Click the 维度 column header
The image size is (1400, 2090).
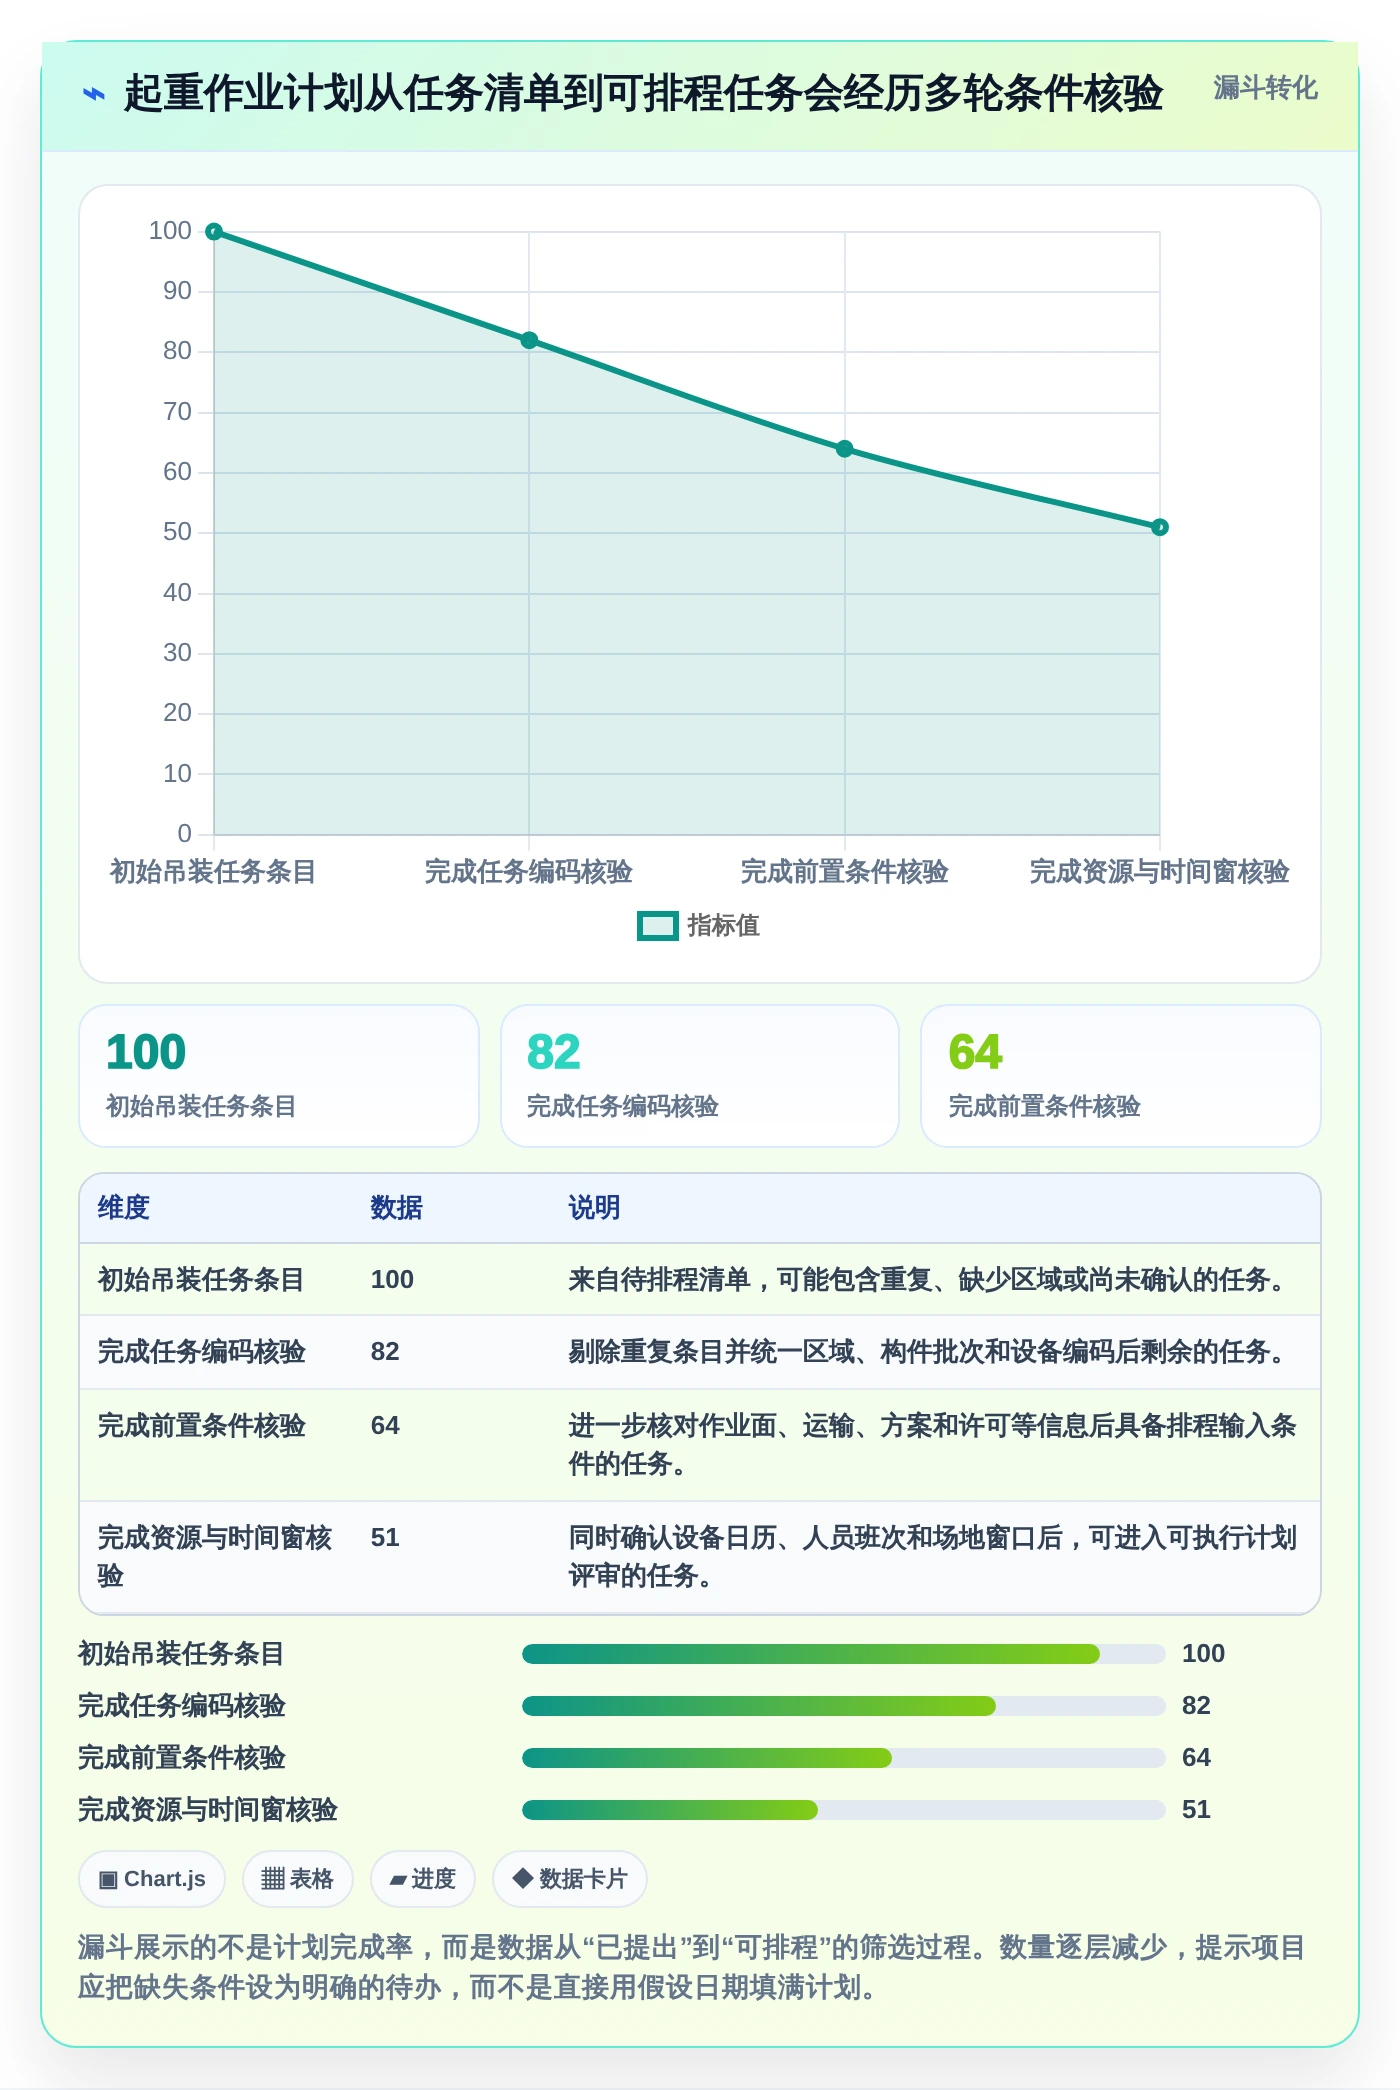click(124, 1208)
